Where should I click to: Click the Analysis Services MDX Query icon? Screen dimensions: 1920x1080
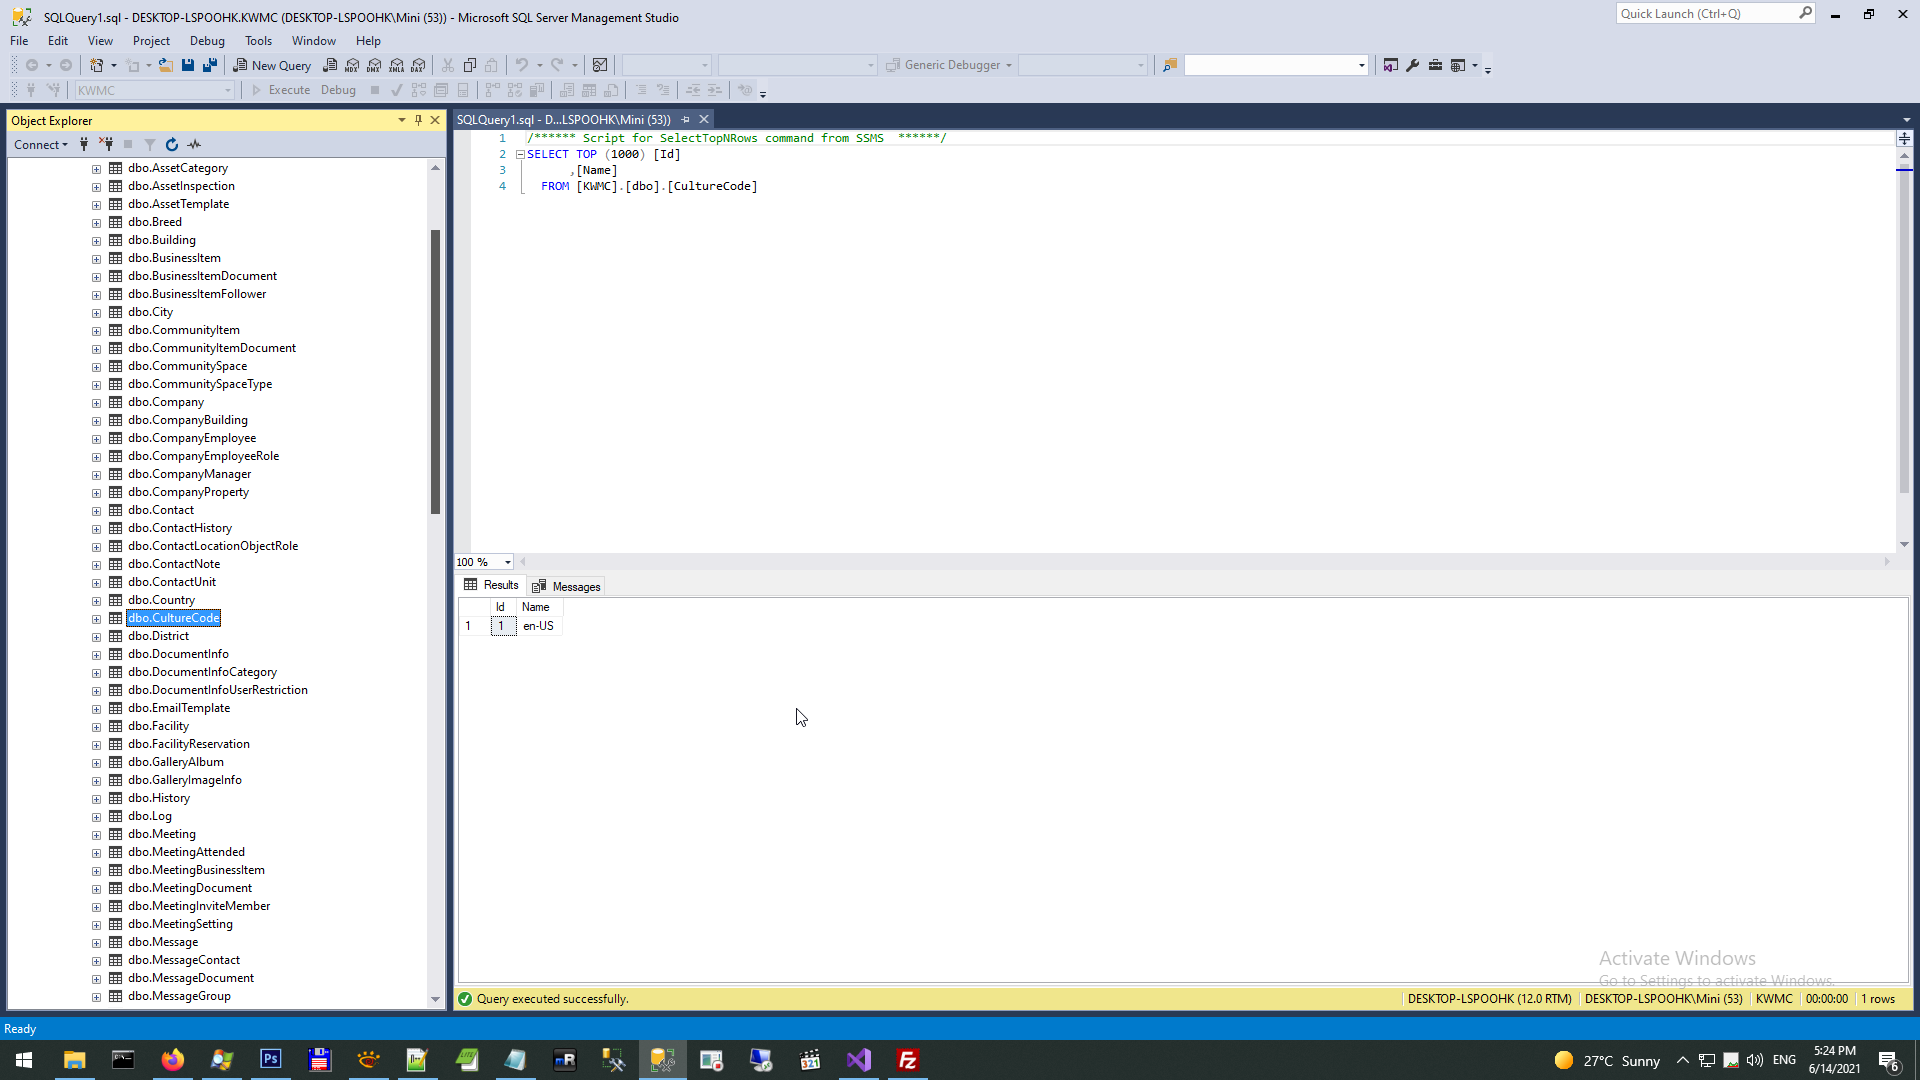[352, 65]
